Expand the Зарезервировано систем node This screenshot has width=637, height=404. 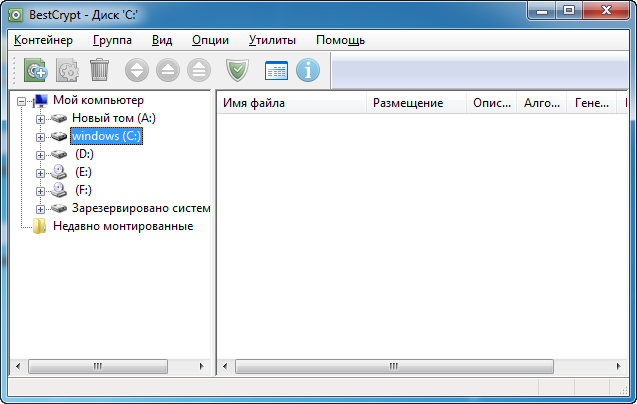[40, 209]
